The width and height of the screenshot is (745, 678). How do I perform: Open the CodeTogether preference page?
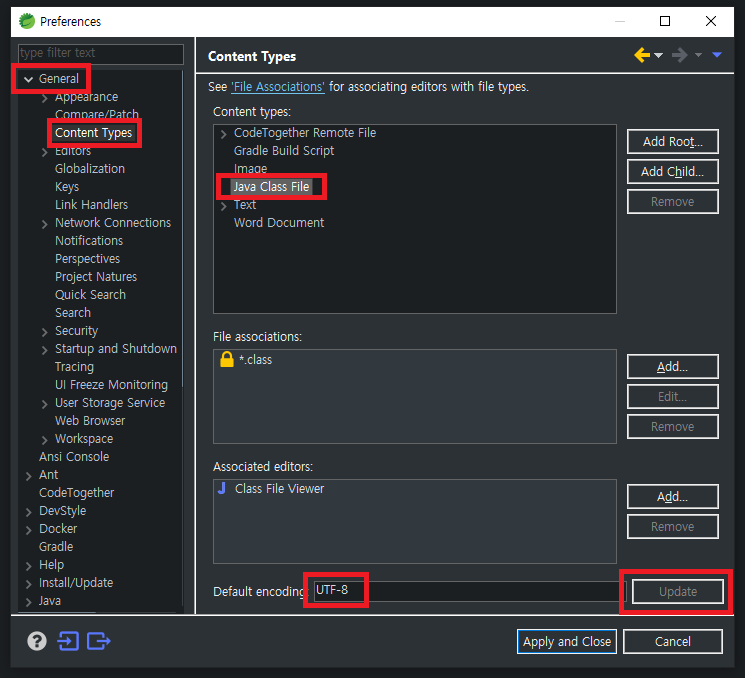[76, 493]
